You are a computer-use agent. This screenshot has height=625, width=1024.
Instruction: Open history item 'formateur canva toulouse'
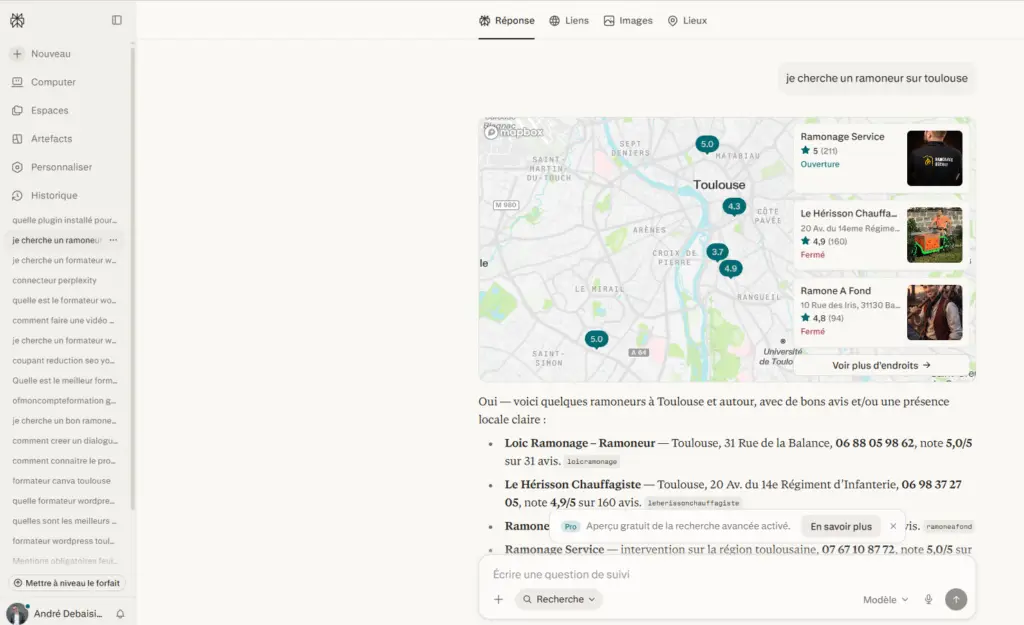point(61,481)
